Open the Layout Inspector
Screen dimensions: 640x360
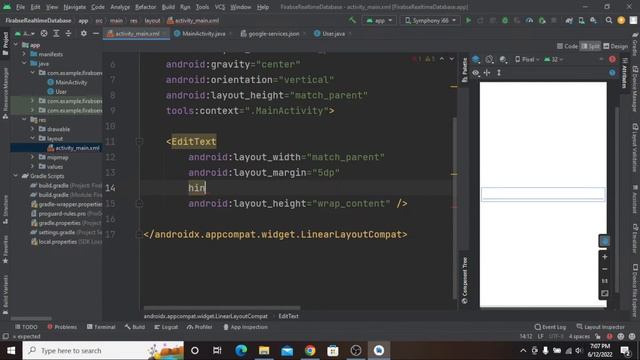coord(600,327)
